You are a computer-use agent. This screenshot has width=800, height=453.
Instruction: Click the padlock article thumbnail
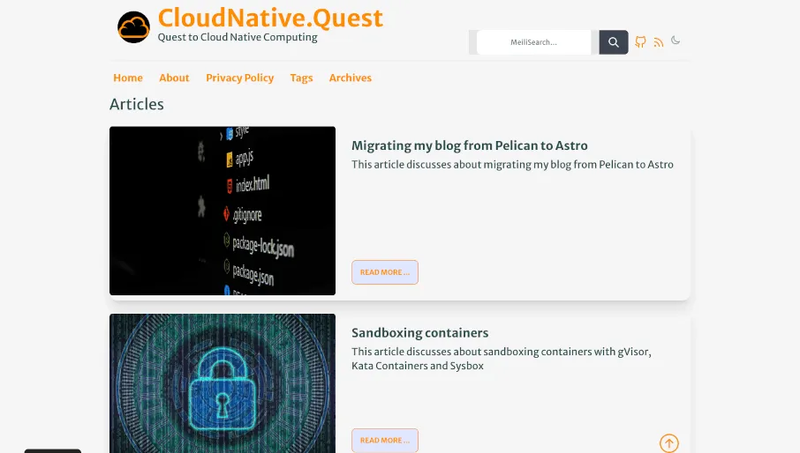(222, 383)
